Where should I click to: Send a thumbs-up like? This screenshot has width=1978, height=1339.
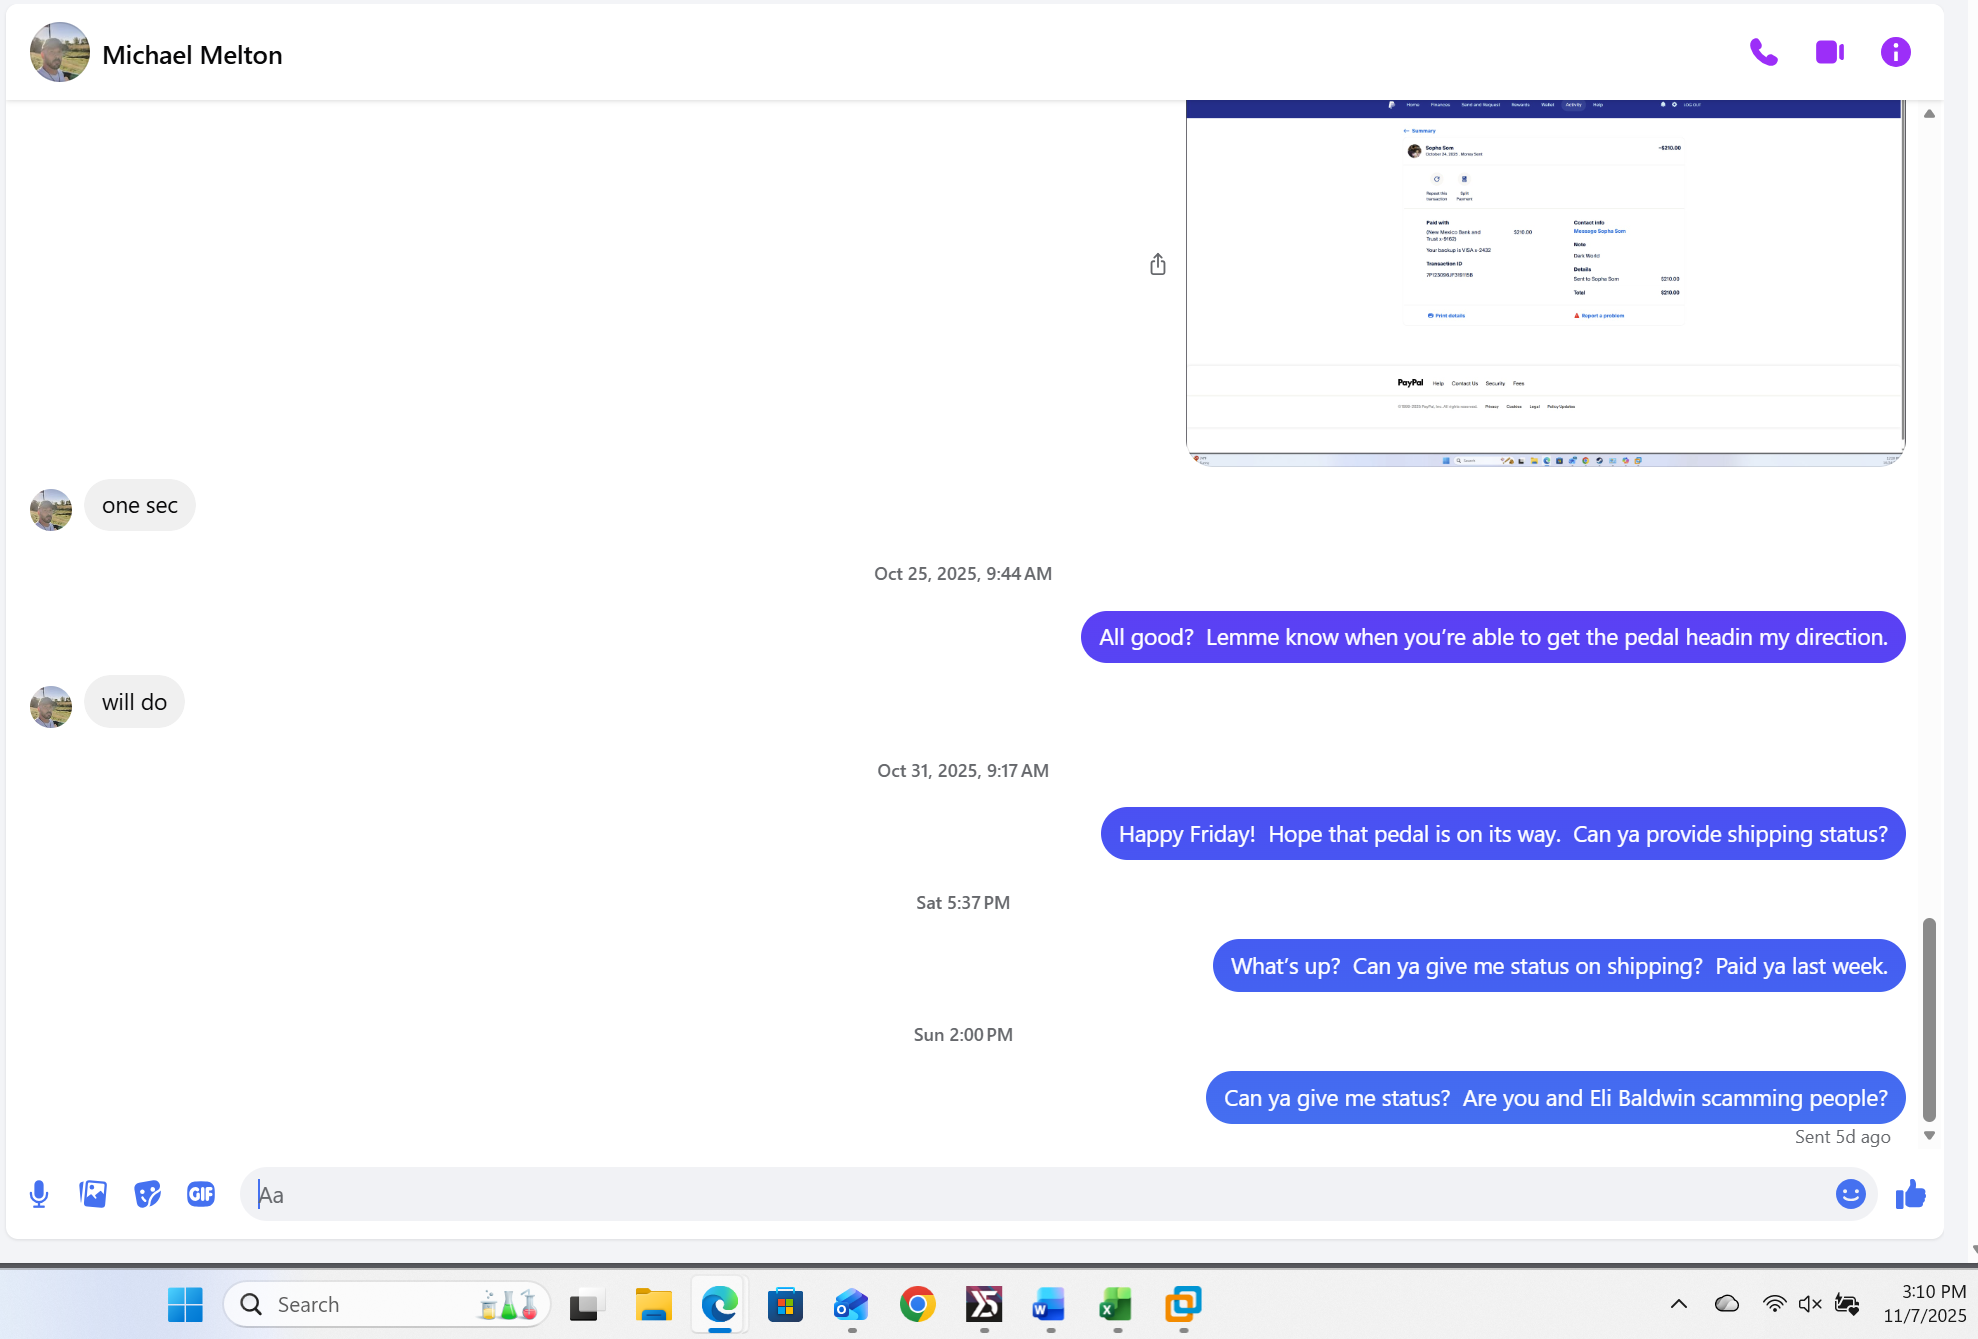1910,1194
